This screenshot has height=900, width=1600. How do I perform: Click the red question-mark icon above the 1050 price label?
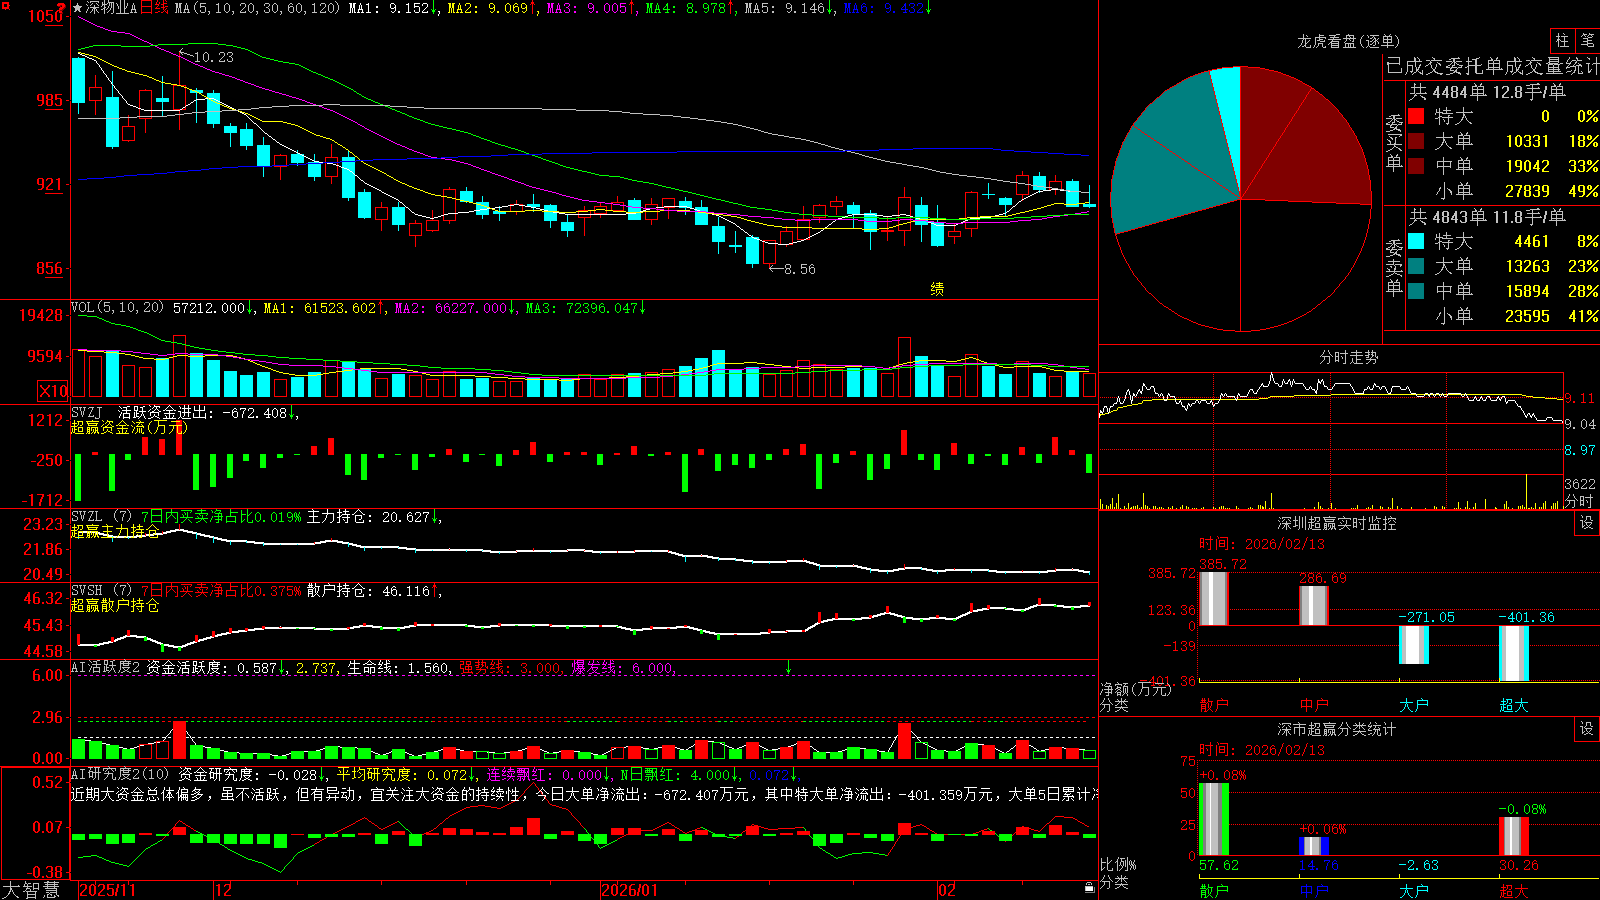click(x=62, y=7)
